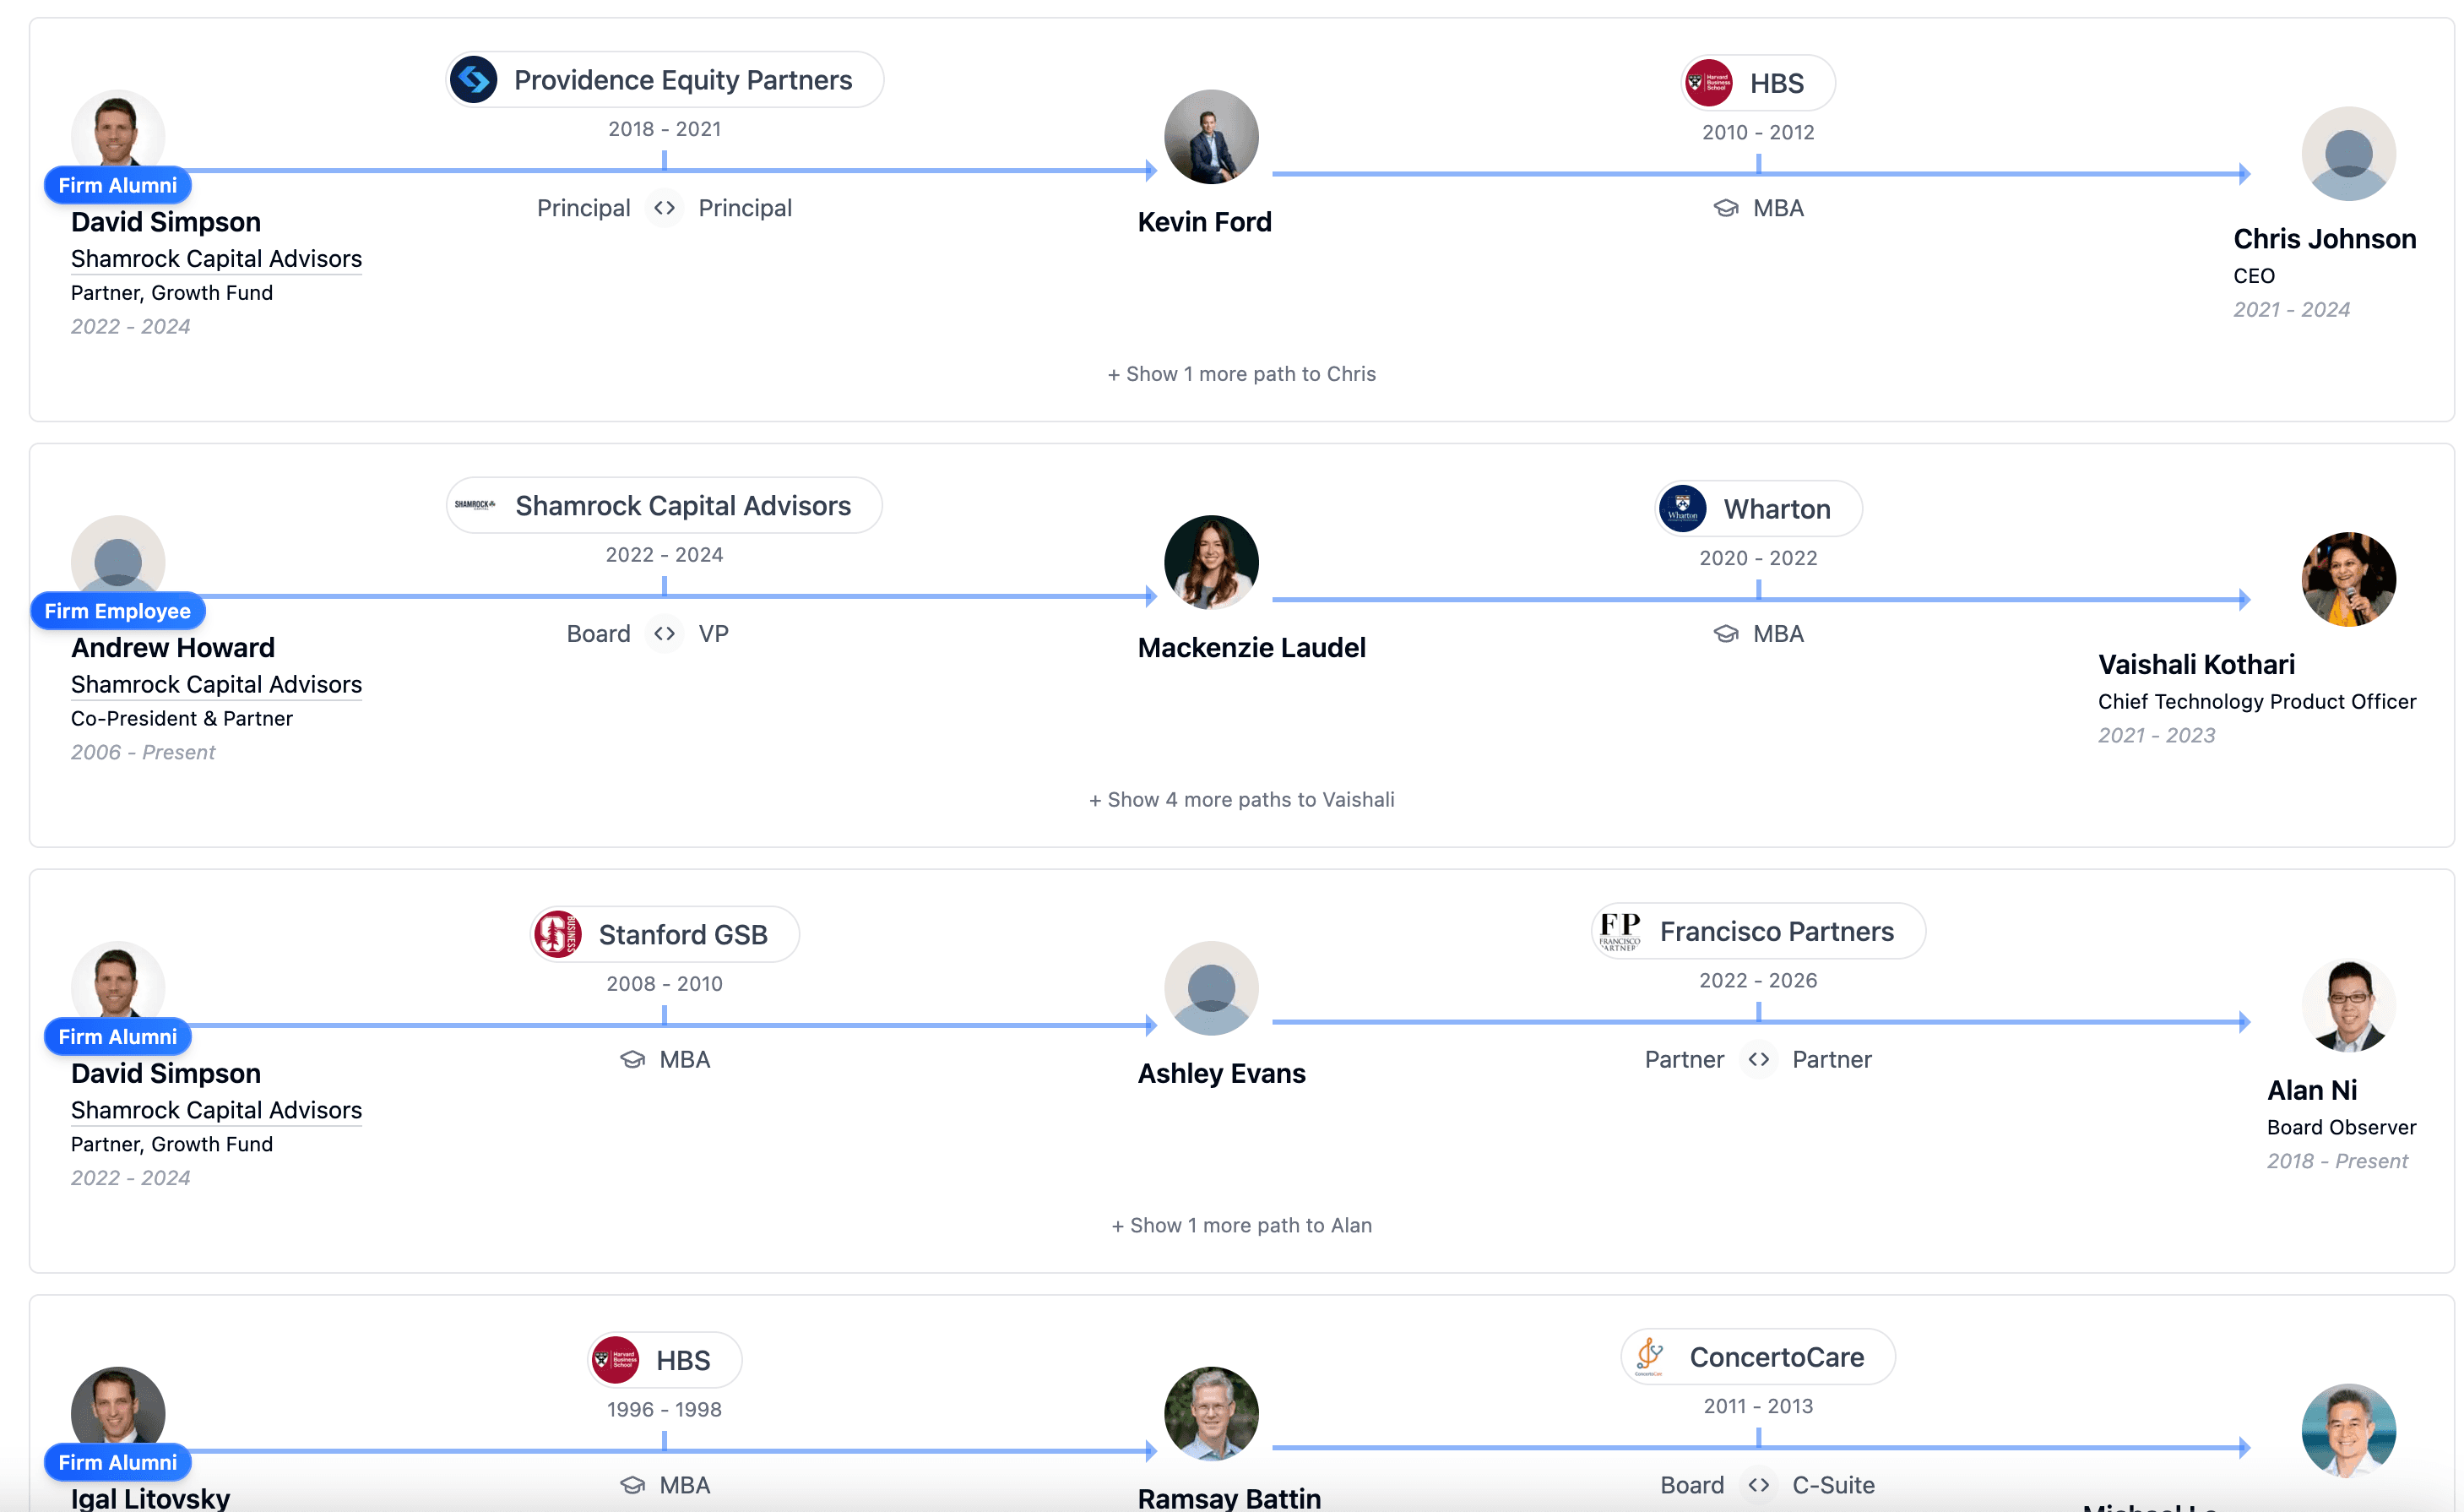Click the Firm Employee badge on Andrew Howard
This screenshot has width=2464, height=1512.
pyautogui.click(x=117, y=610)
